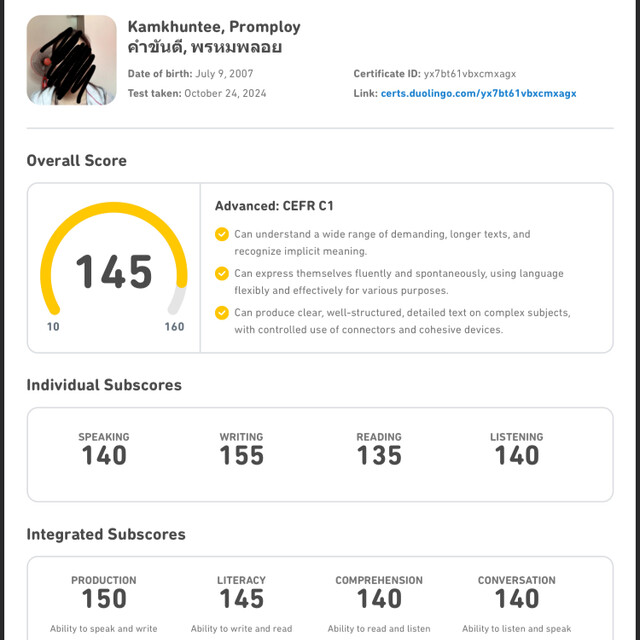Image resolution: width=640 pixels, height=640 pixels.
Task: Click the first yellow checkmark icon
Action: [222, 234]
